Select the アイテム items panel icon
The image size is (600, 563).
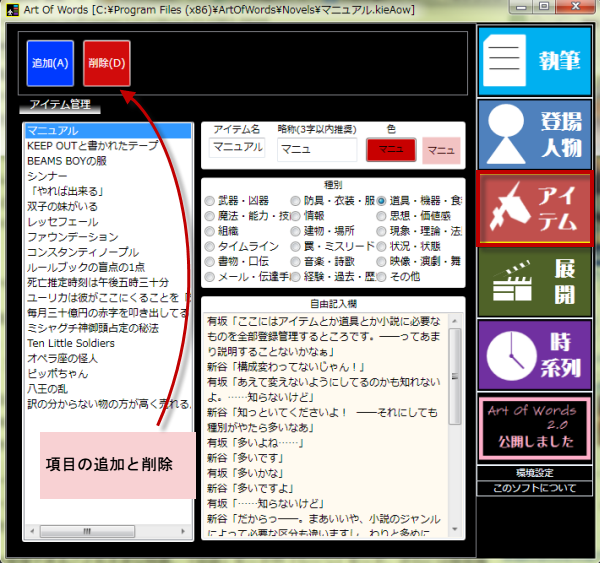[x=534, y=209]
